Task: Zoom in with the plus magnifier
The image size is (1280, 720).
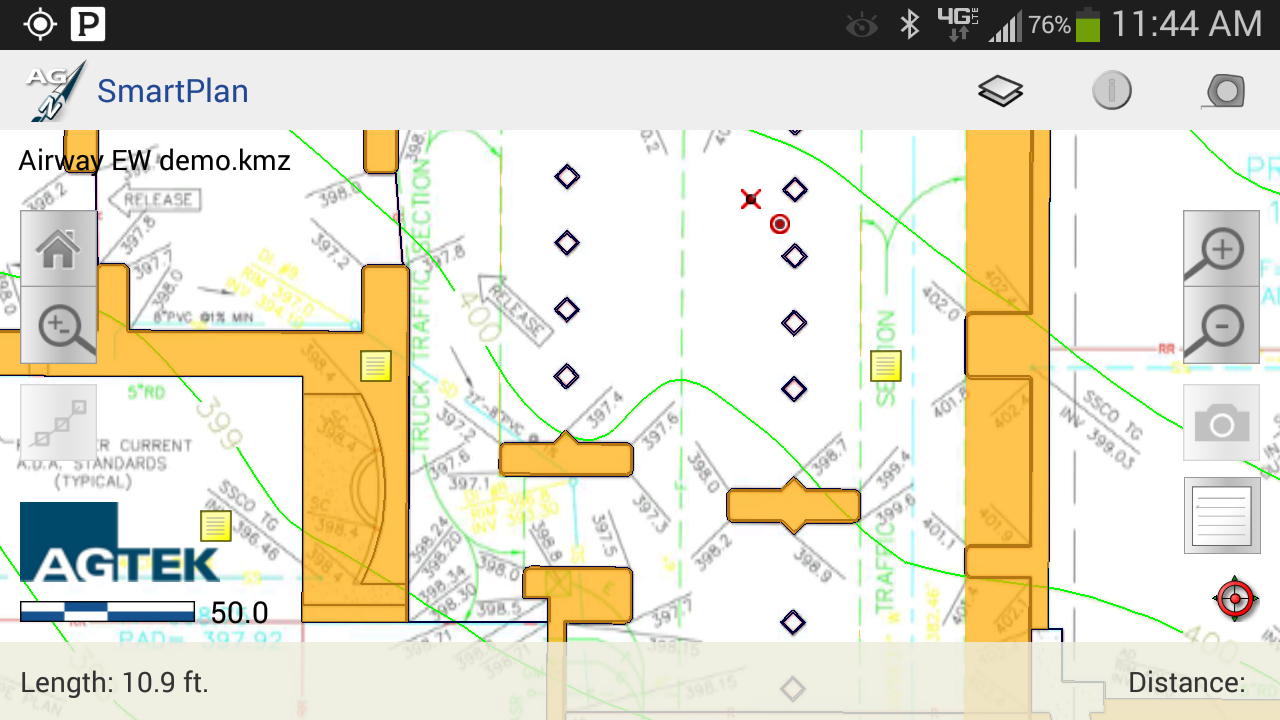Action: [1221, 248]
